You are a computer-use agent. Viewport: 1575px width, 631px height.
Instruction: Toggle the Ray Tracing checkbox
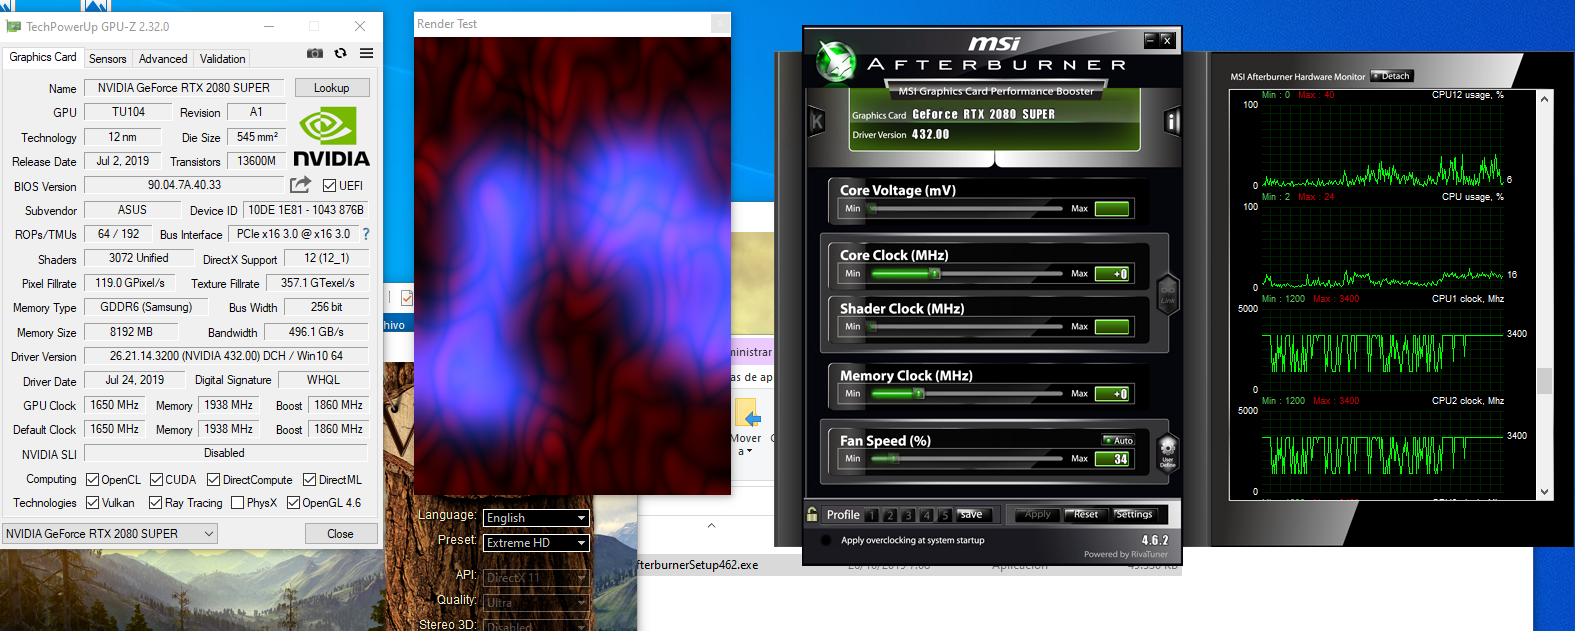[155, 503]
